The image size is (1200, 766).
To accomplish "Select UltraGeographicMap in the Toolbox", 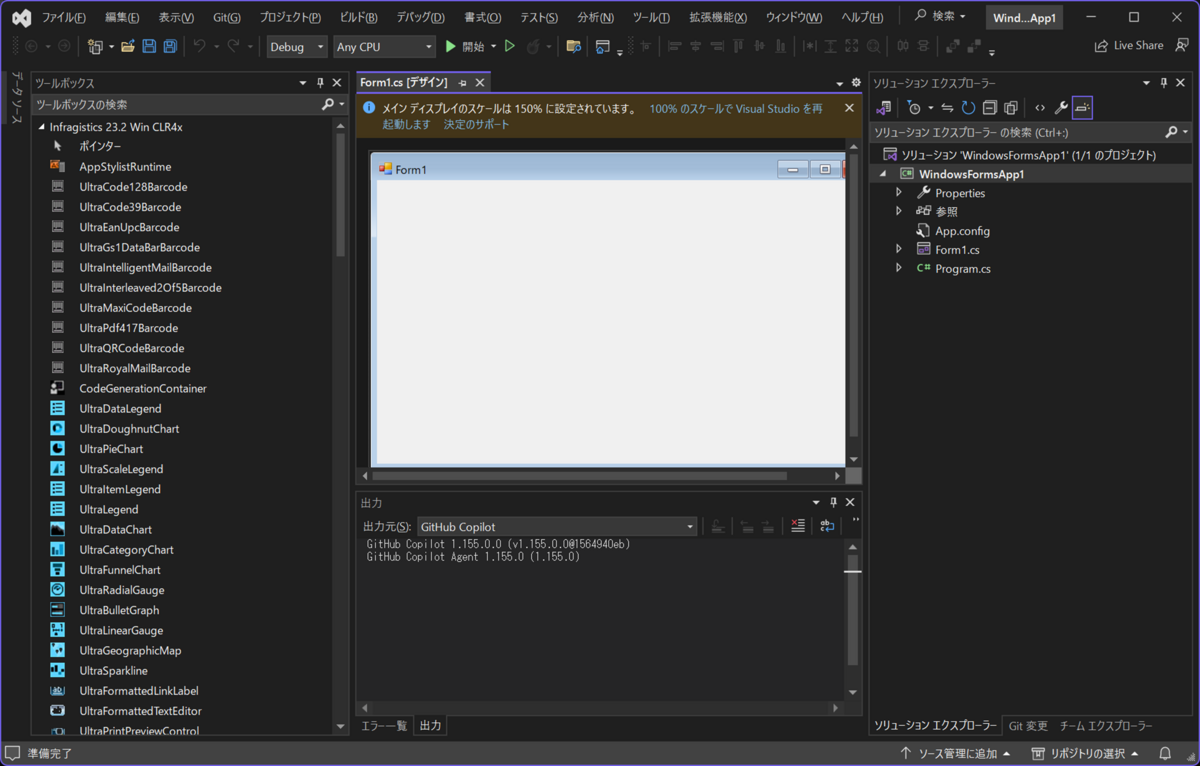I will [x=130, y=651].
